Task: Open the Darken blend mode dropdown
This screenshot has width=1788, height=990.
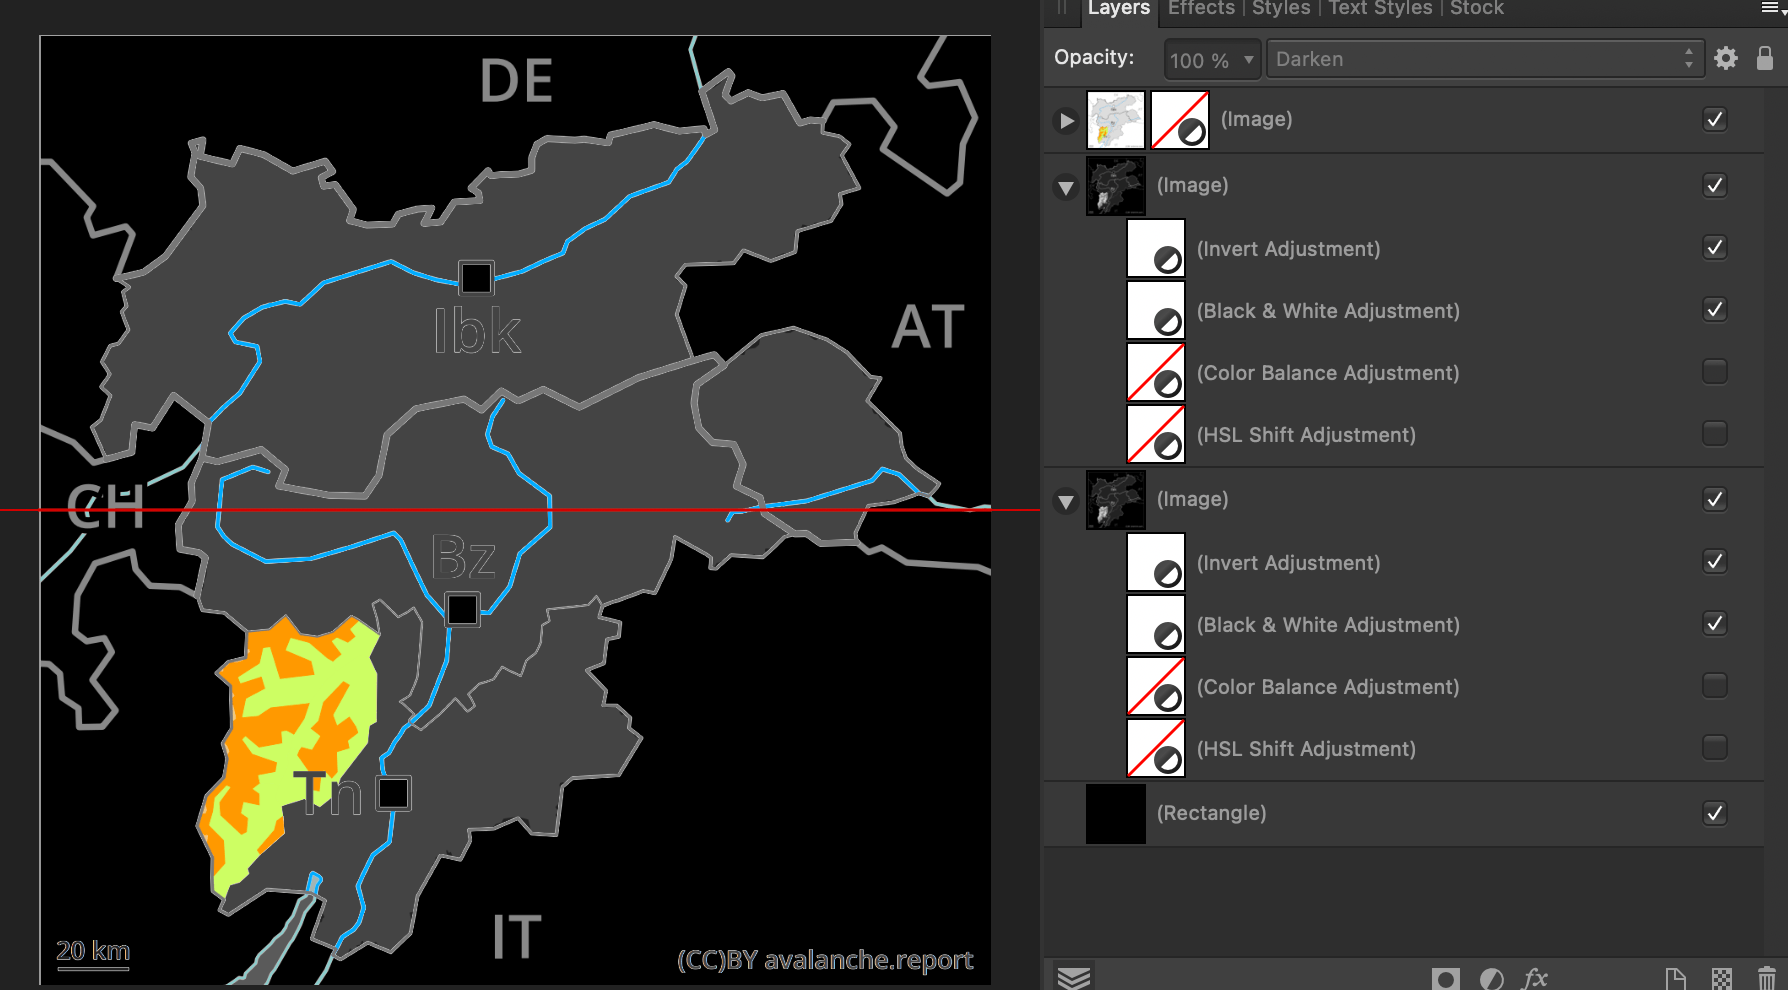Action: tap(1485, 59)
